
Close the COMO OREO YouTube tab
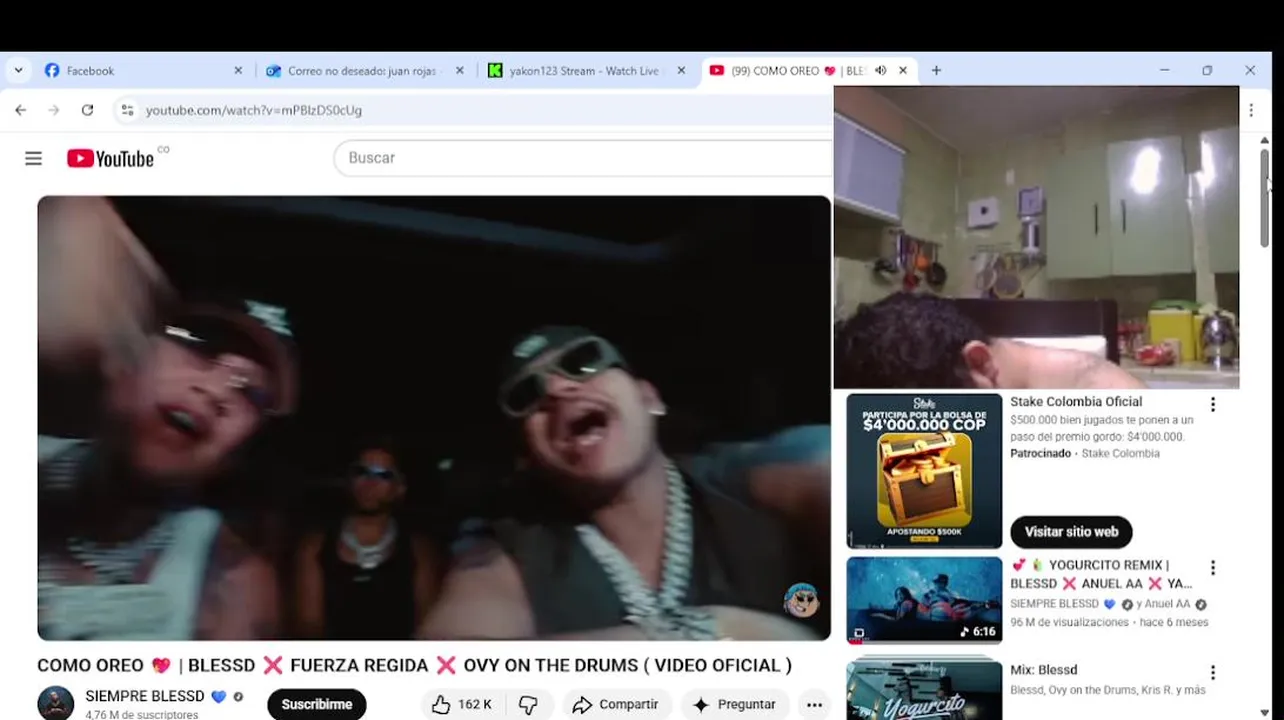click(903, 71)
